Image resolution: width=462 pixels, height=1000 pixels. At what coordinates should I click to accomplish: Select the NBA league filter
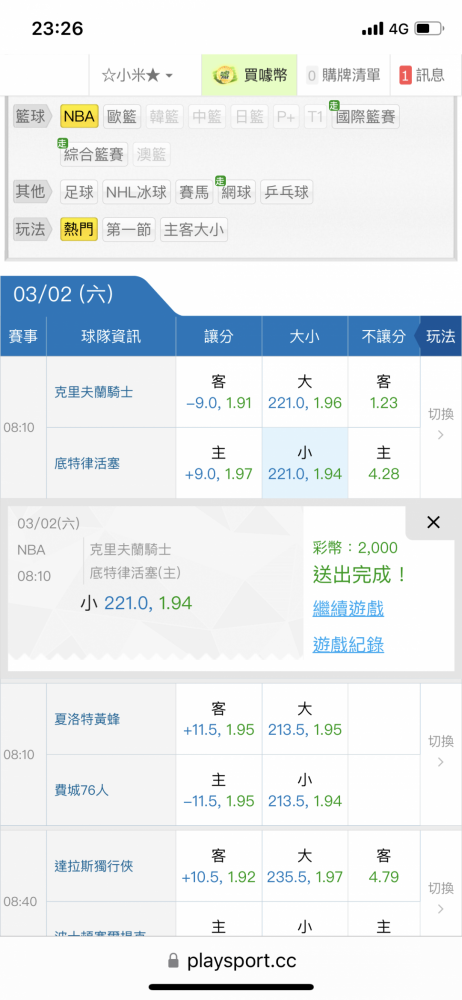tap(79, 117)
